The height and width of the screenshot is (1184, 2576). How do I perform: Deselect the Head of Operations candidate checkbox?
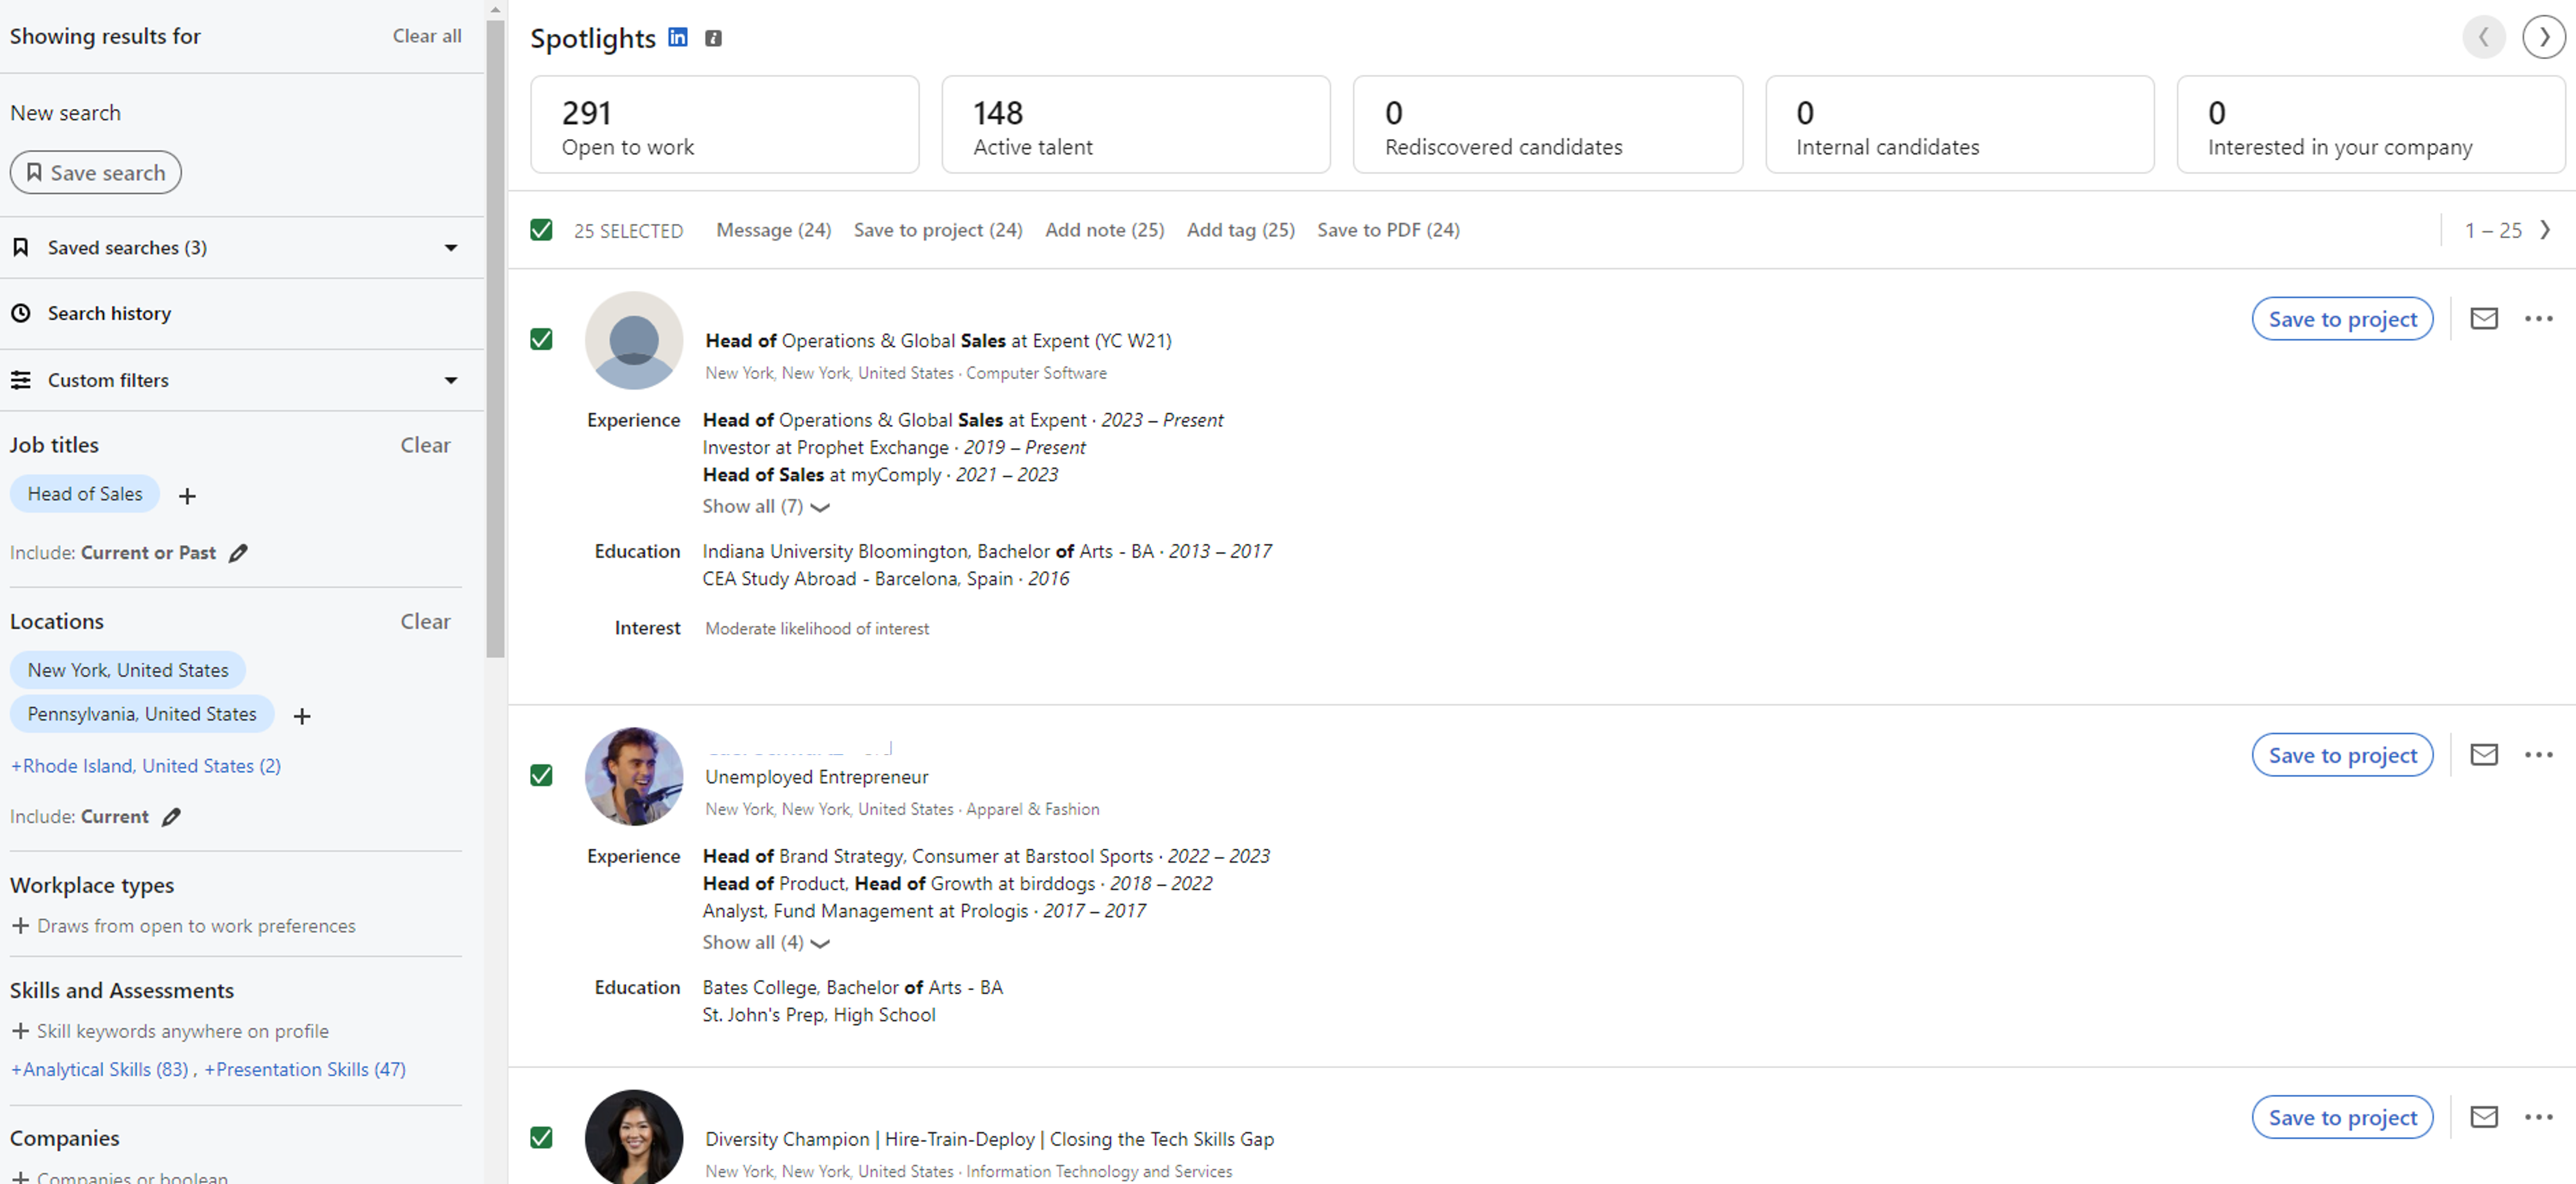(541, 340)
